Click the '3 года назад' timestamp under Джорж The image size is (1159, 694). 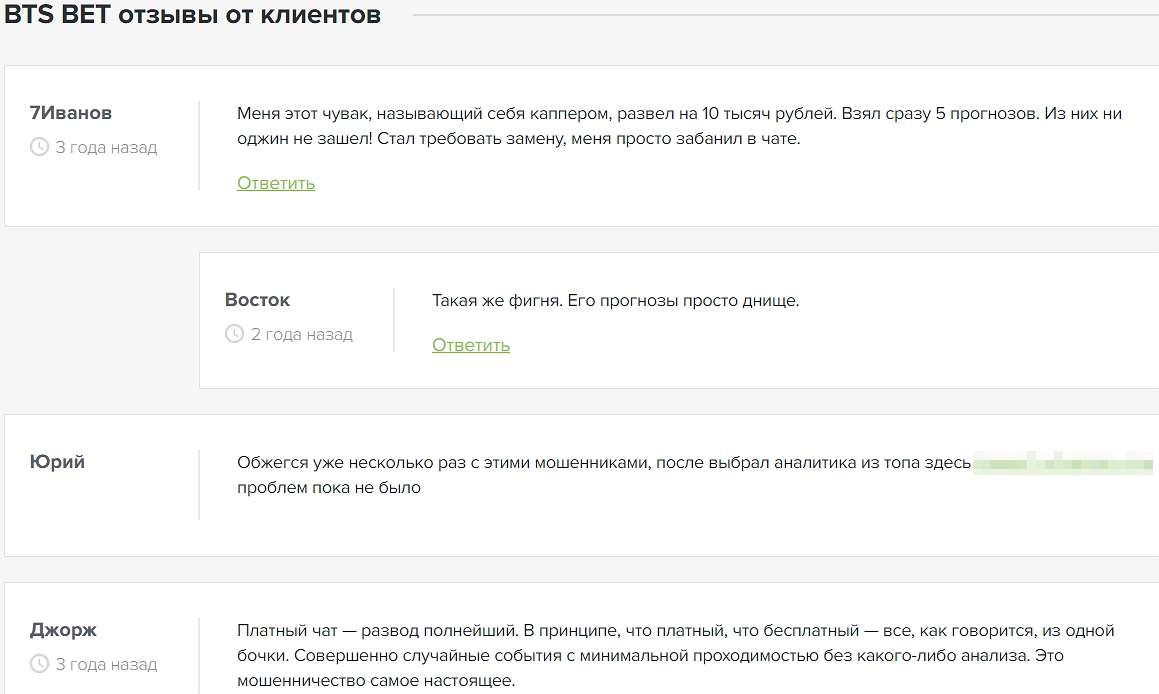(106, 664)
